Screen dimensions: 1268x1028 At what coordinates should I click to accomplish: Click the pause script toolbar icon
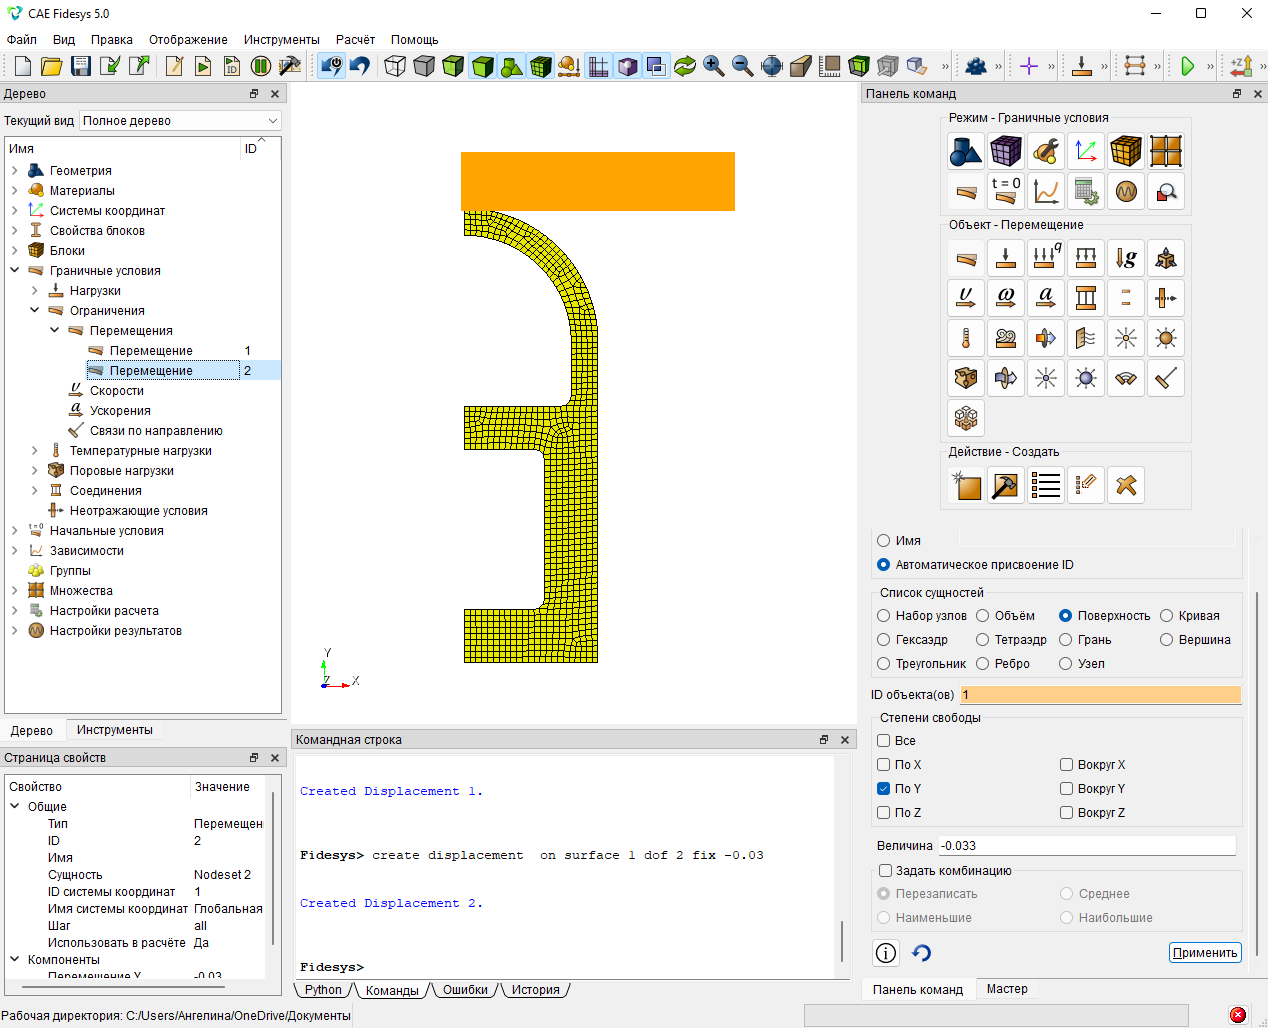(x=261, y=66)
